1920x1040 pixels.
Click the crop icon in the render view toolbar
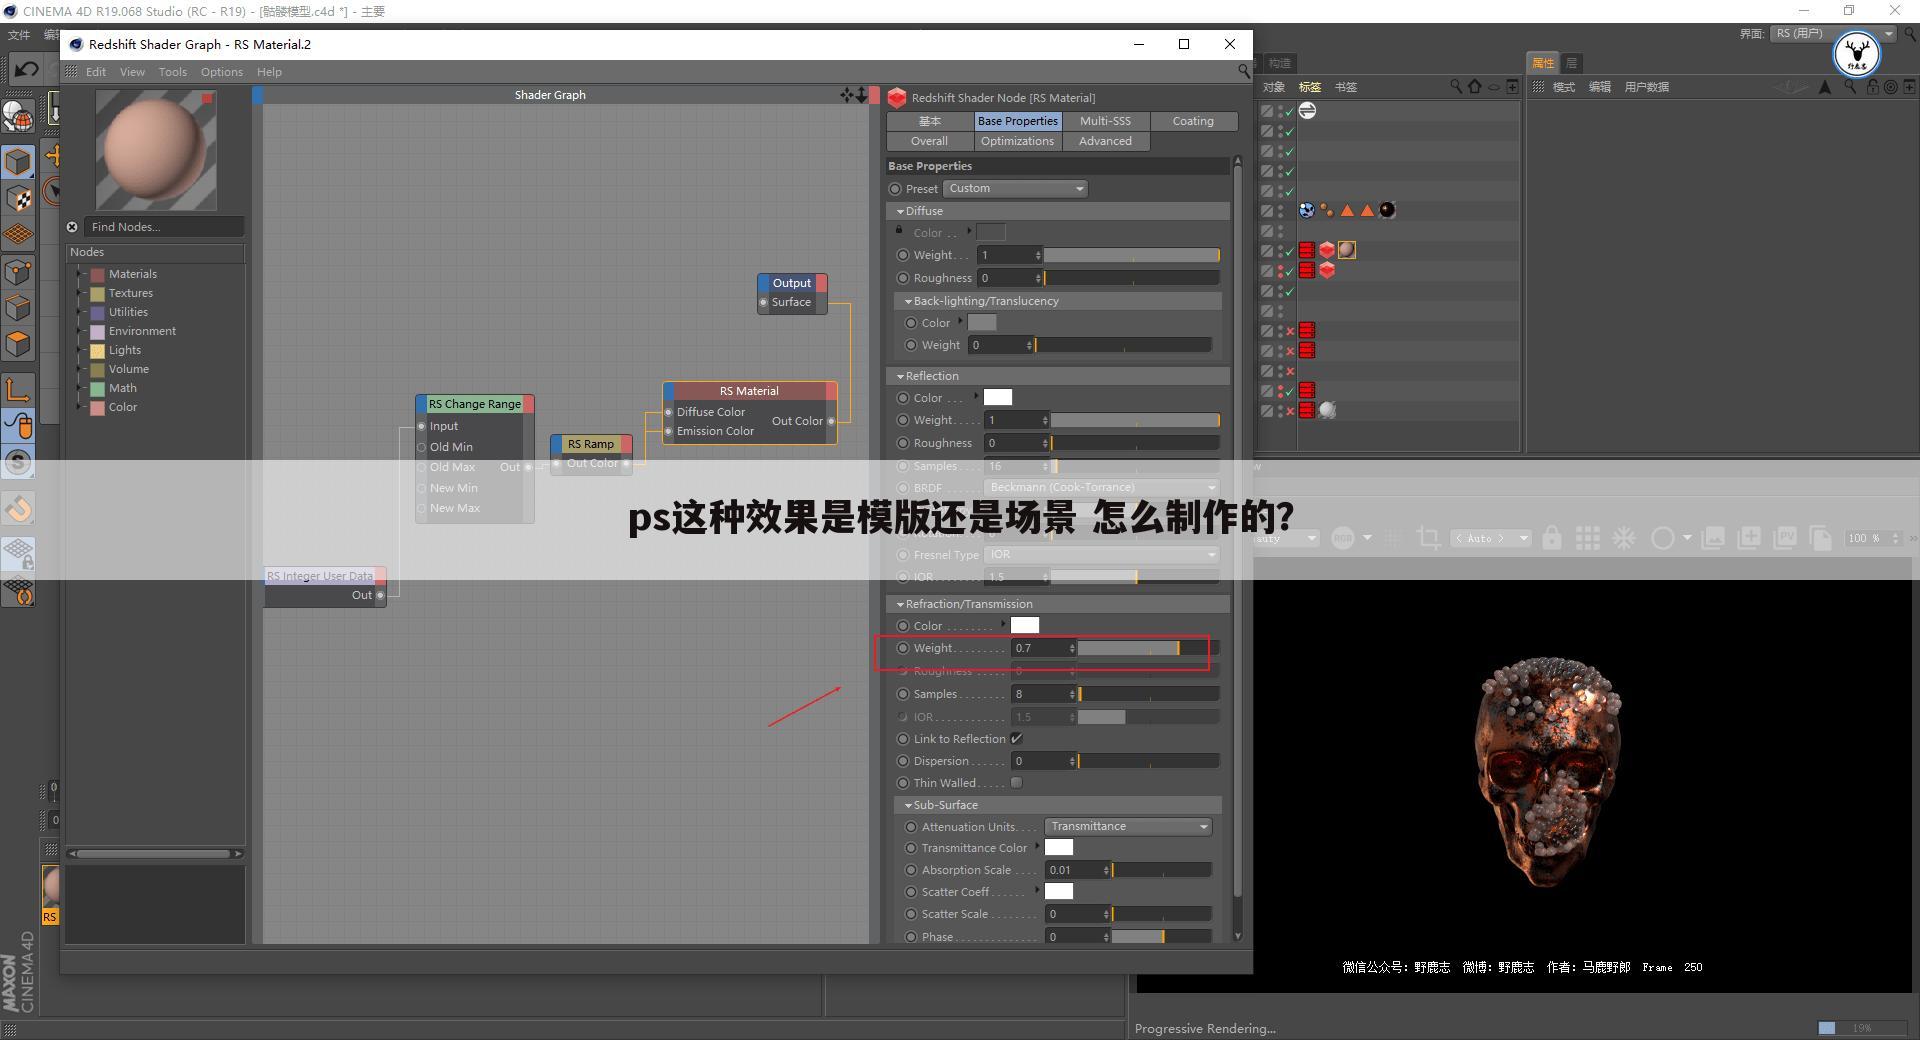pyautogui.click(x=1429, y=538)
